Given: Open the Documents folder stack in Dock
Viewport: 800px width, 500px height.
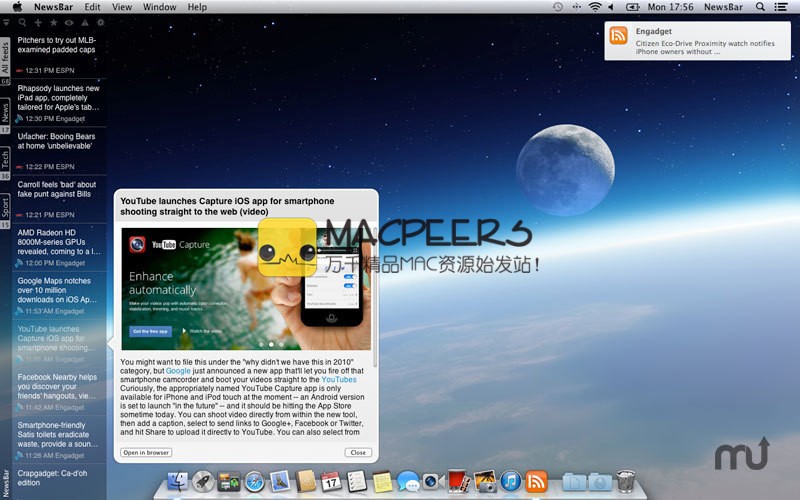Looking at the screenshot, I should point(574,481).
